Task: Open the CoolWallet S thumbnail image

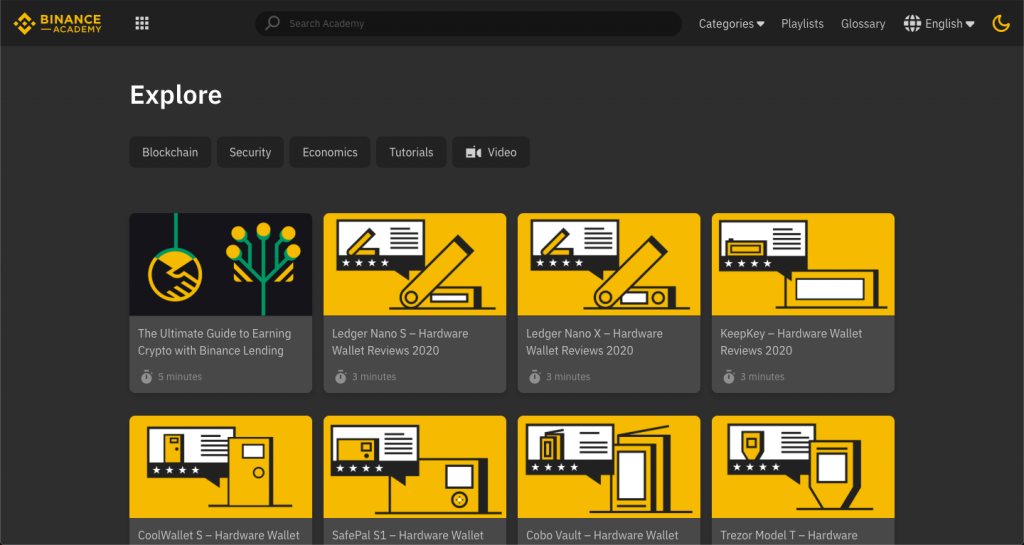Action: [x=221, y=467]
